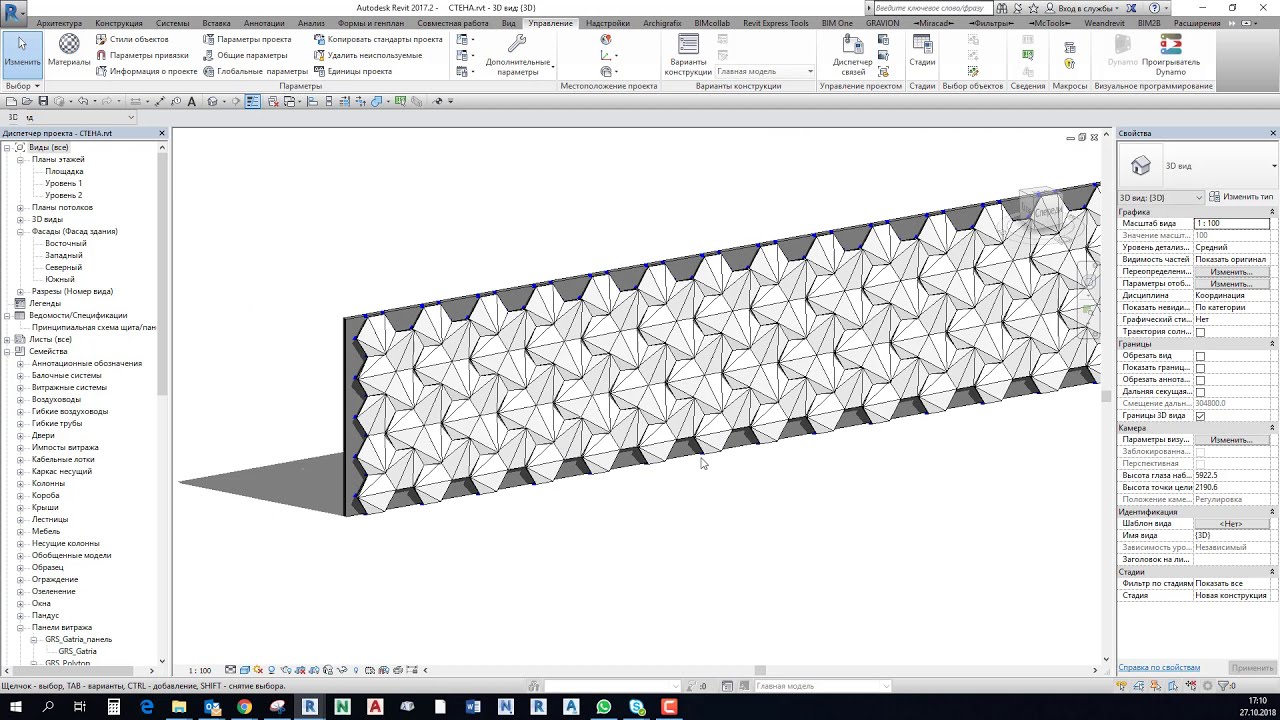The height and width of the screenshot is (720, 1280).
Task: Expand the Разрезы (Номер вида) node
Action: point(20,291)
